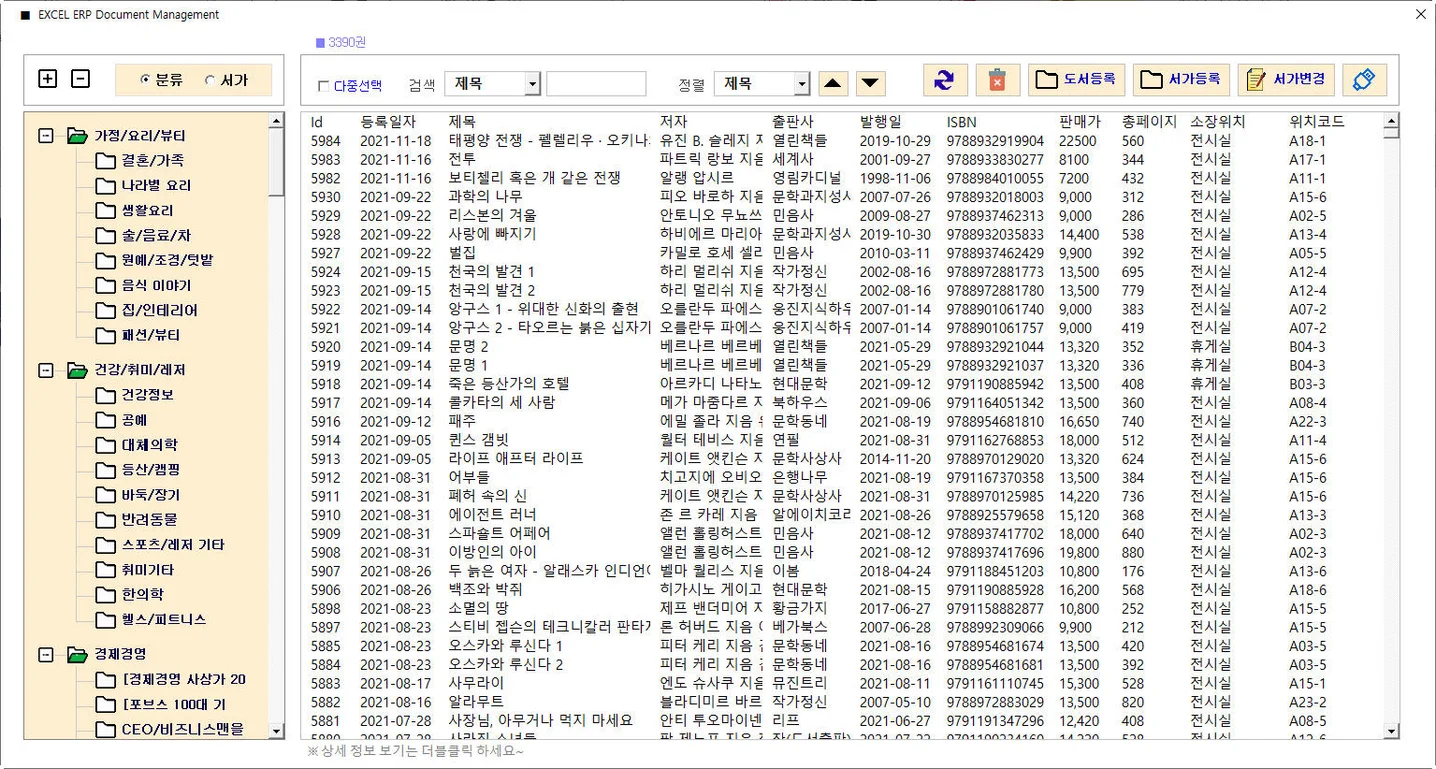This screenshot has height=769, width=1436.
Task: Select the book row titled 문명 2
Action: 842,346
